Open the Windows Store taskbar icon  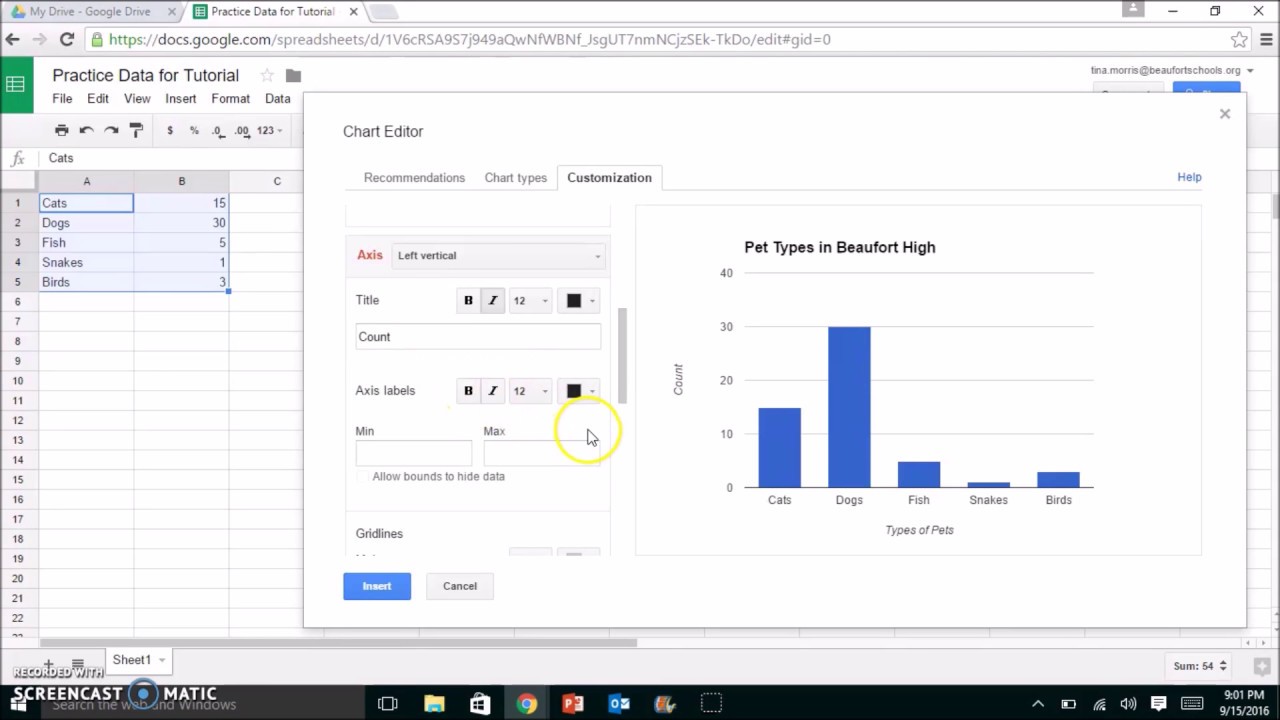click(480, 704)
